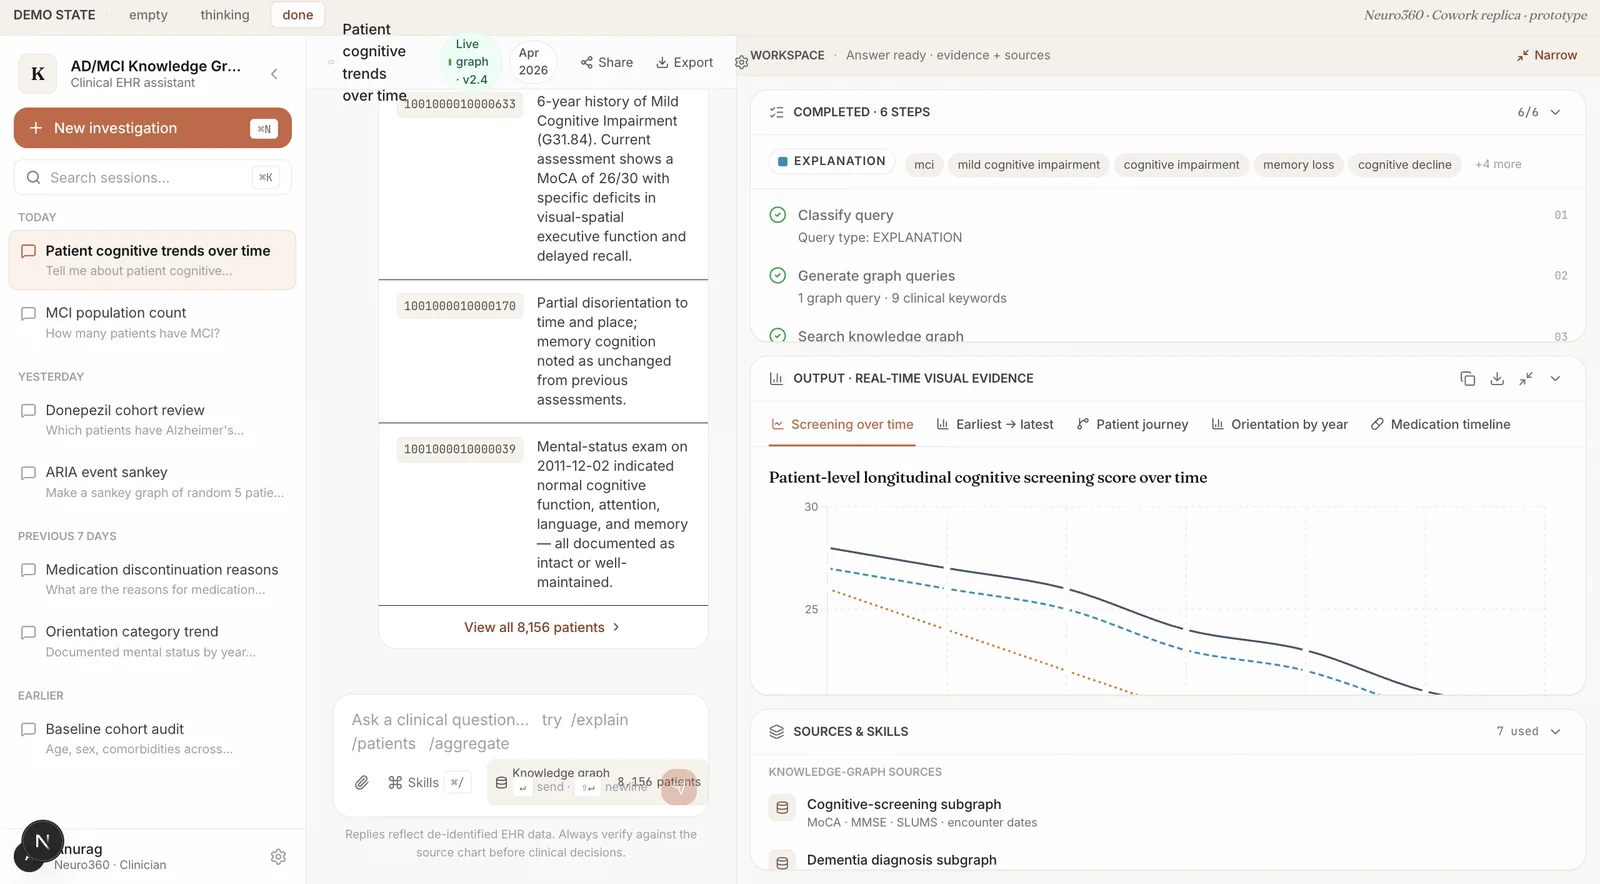Switch to the Patient journey tab

click(1132, 425)
